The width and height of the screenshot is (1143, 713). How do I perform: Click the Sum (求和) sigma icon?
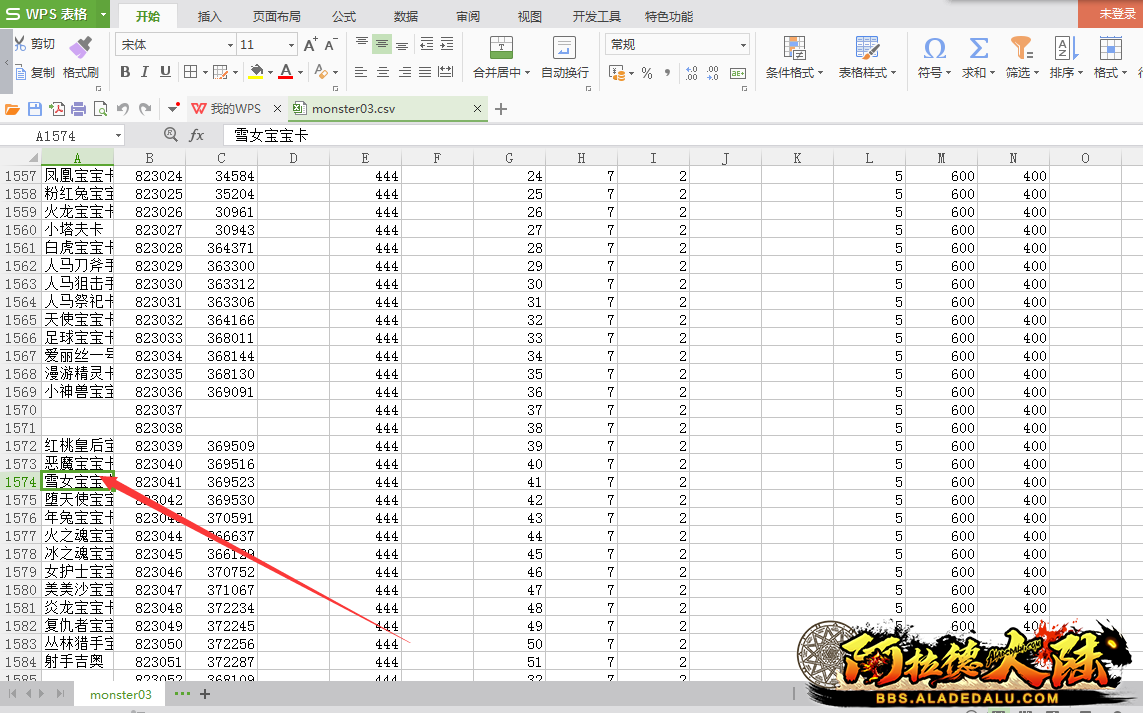(x=978, y=48)
